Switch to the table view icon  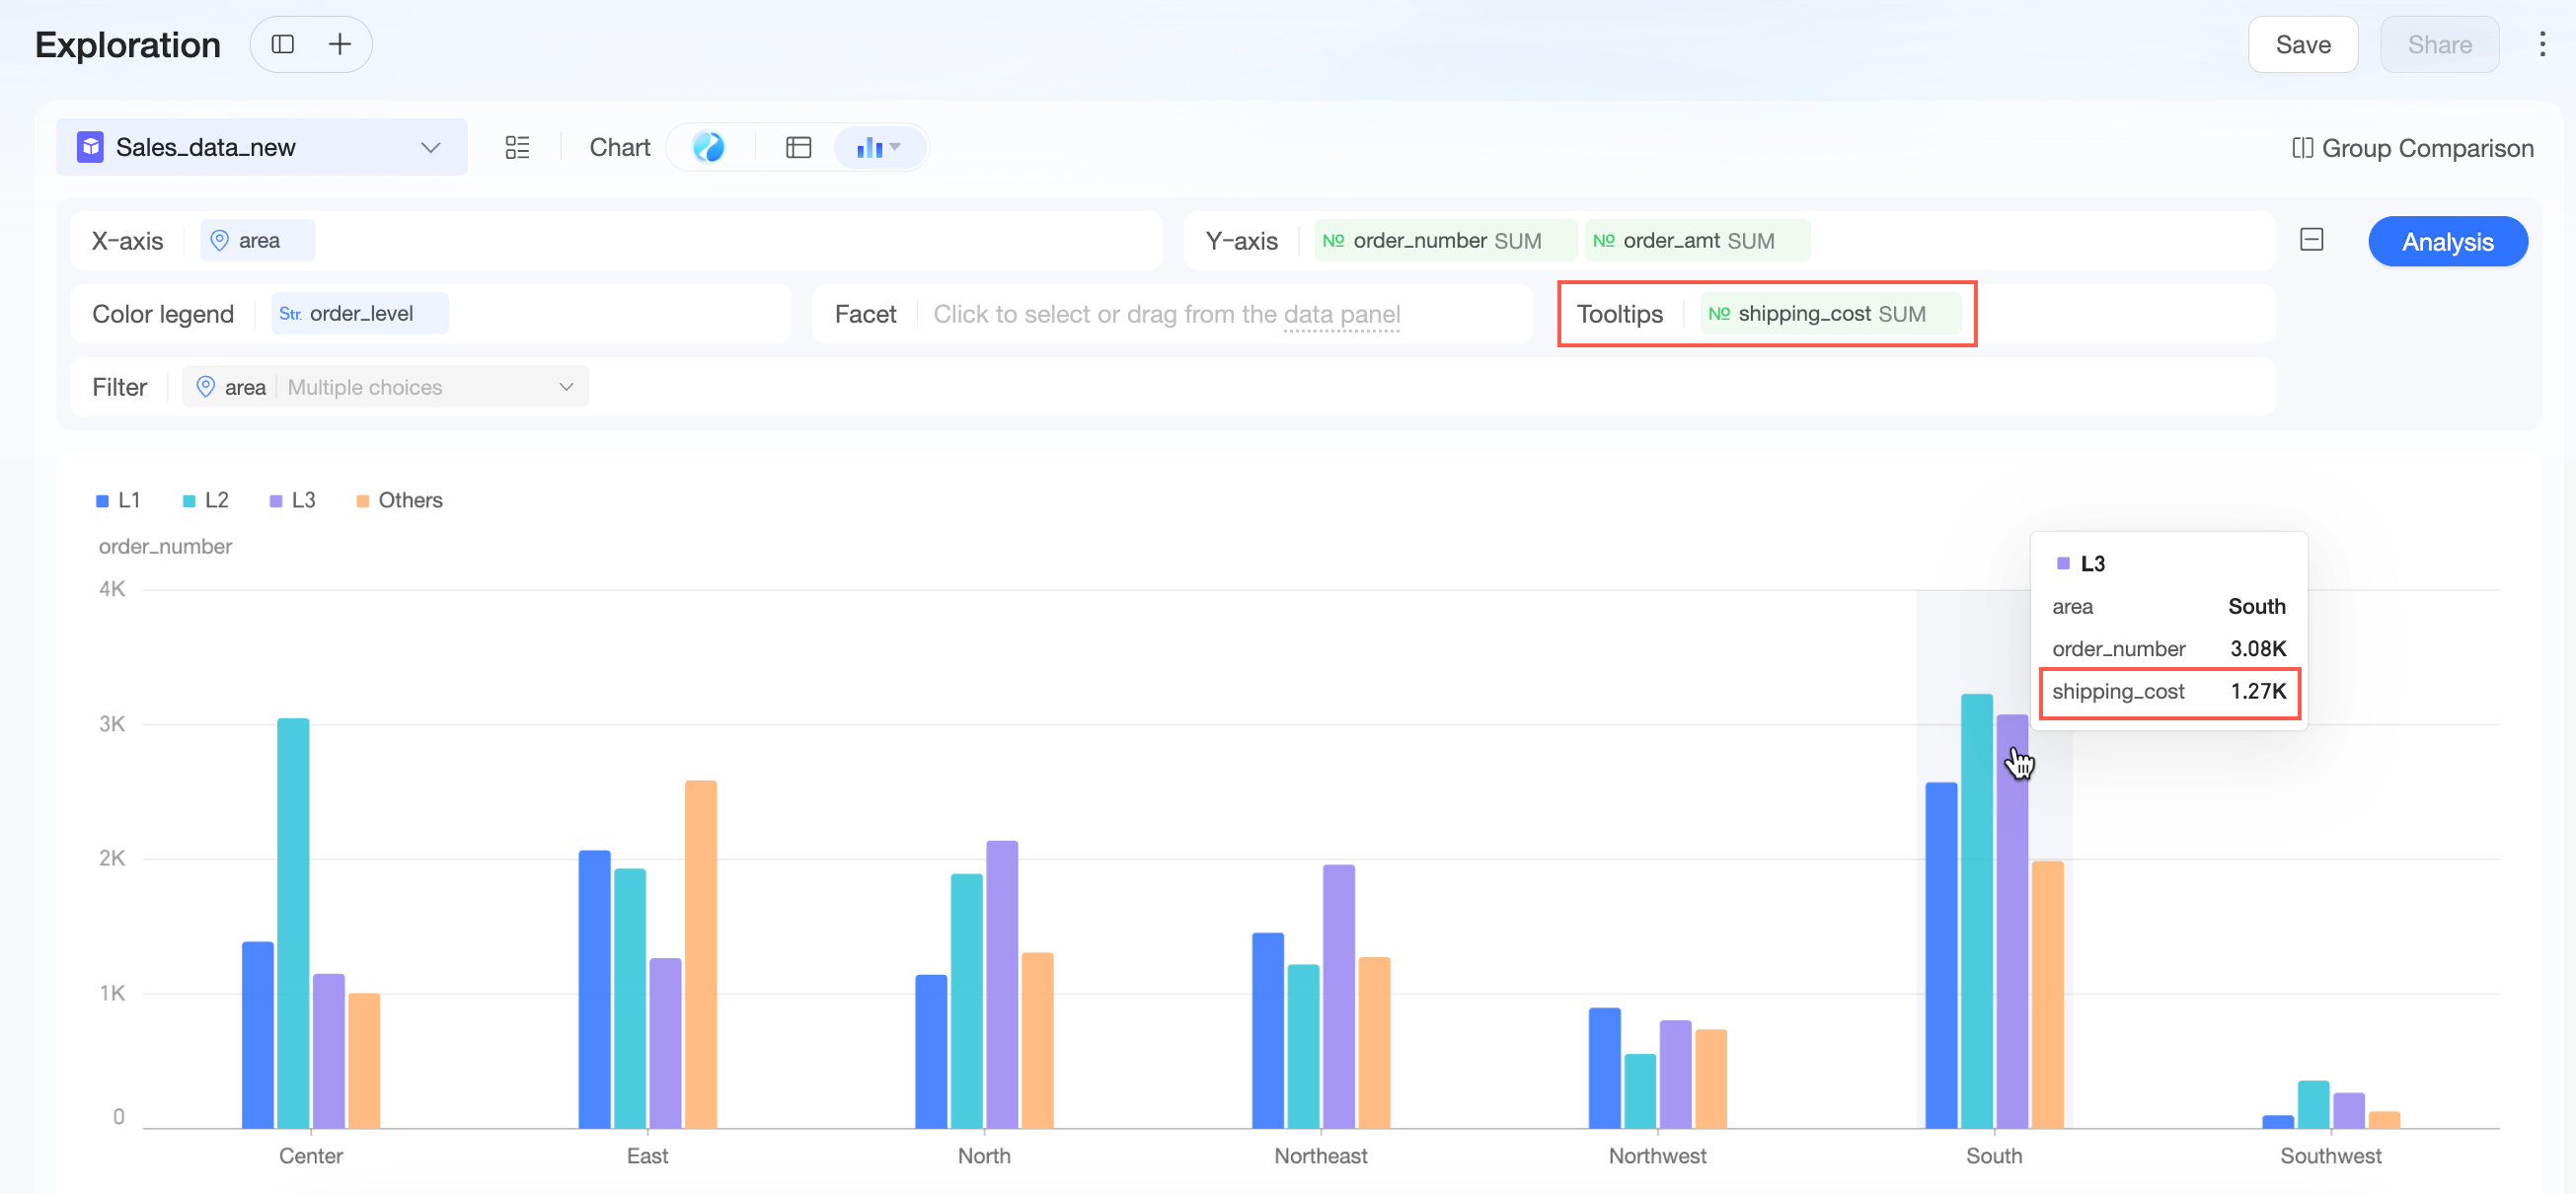click(x=798, y=148)
